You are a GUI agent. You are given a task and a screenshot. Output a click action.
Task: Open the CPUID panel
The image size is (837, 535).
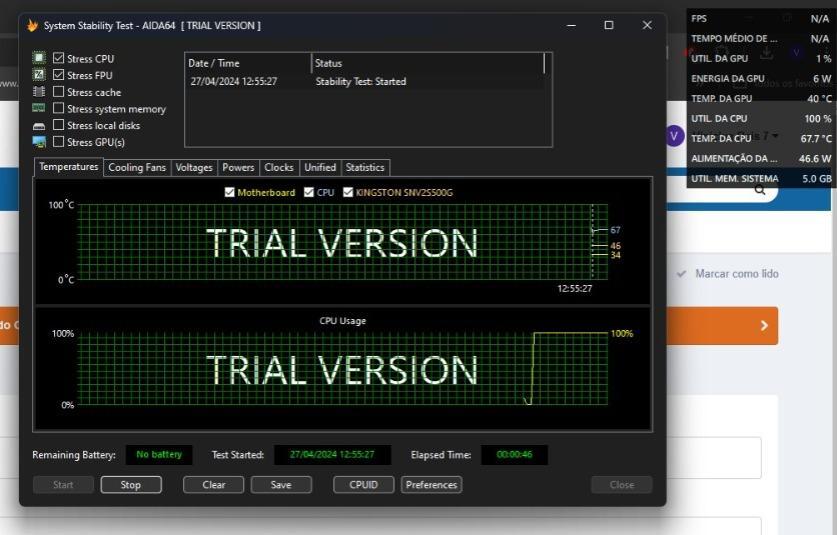[x=364, y=485]
